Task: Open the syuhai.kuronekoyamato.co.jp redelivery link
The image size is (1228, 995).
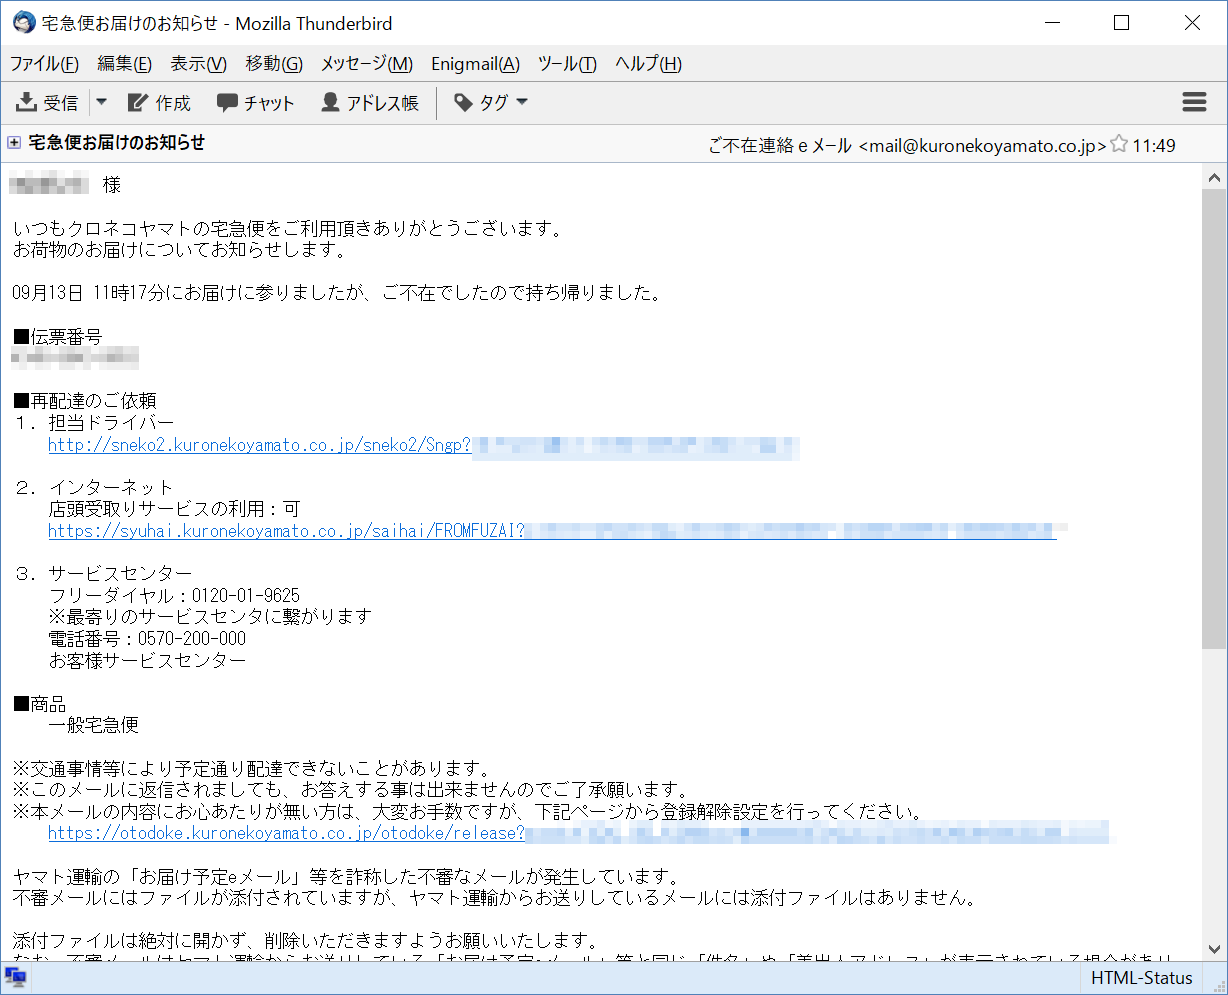Action: coord(286,531)
